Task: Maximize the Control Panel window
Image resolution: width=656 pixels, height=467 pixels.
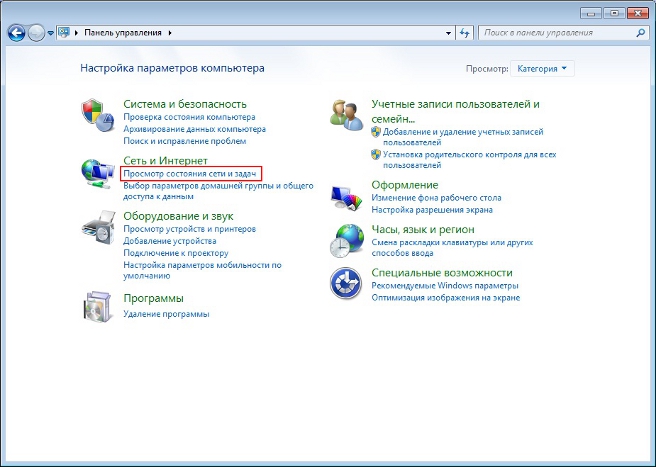Action: click(615, 13)
